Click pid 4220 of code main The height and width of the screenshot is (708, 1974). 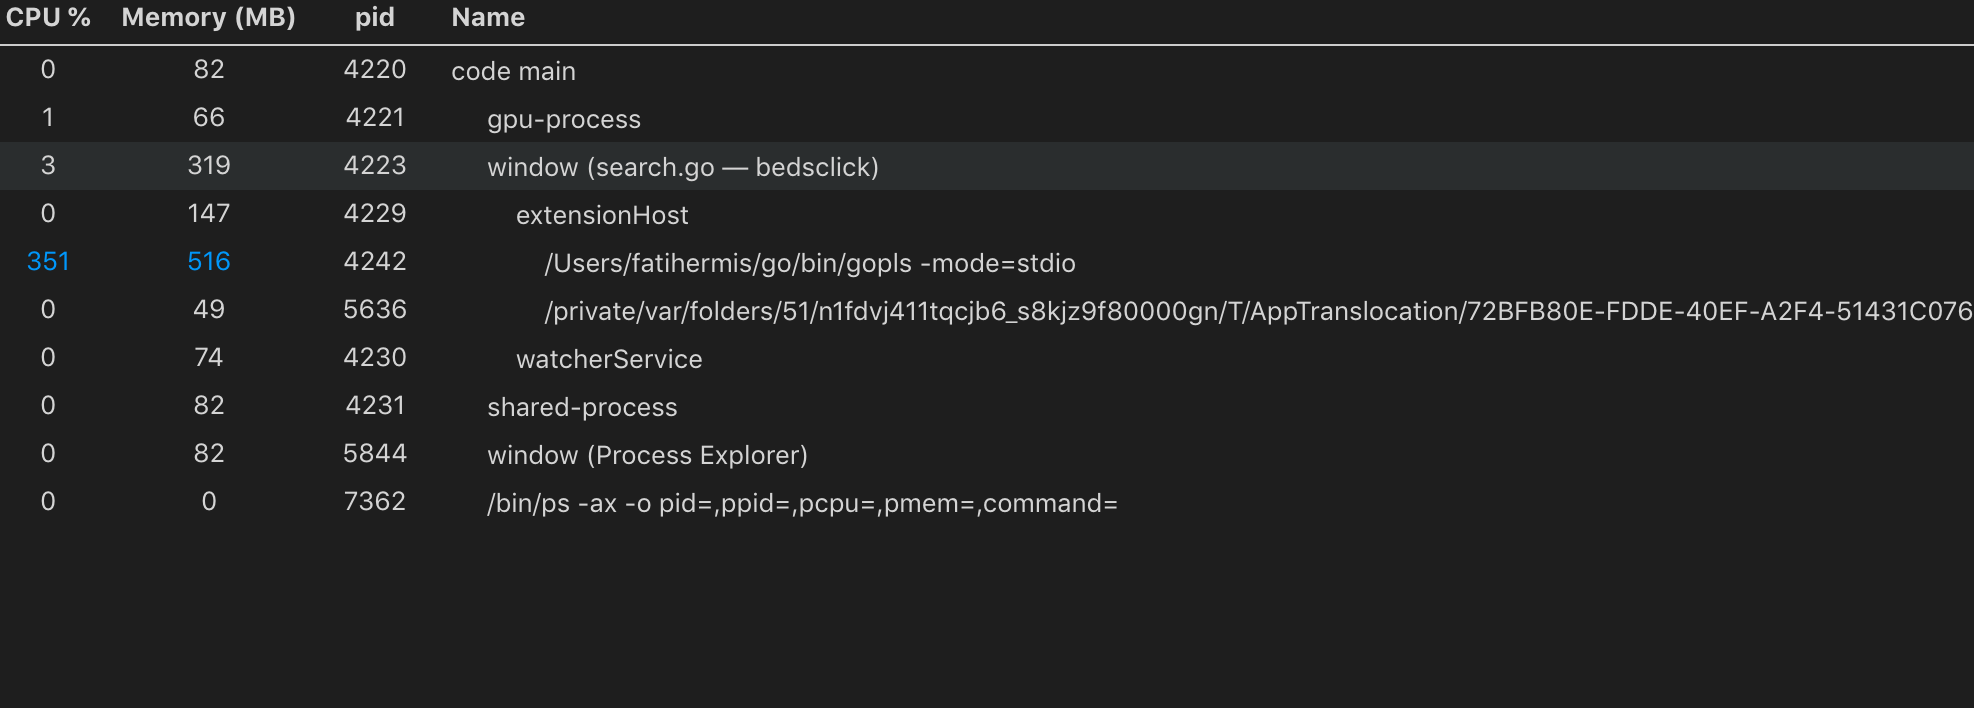click(x=374, y=71)
